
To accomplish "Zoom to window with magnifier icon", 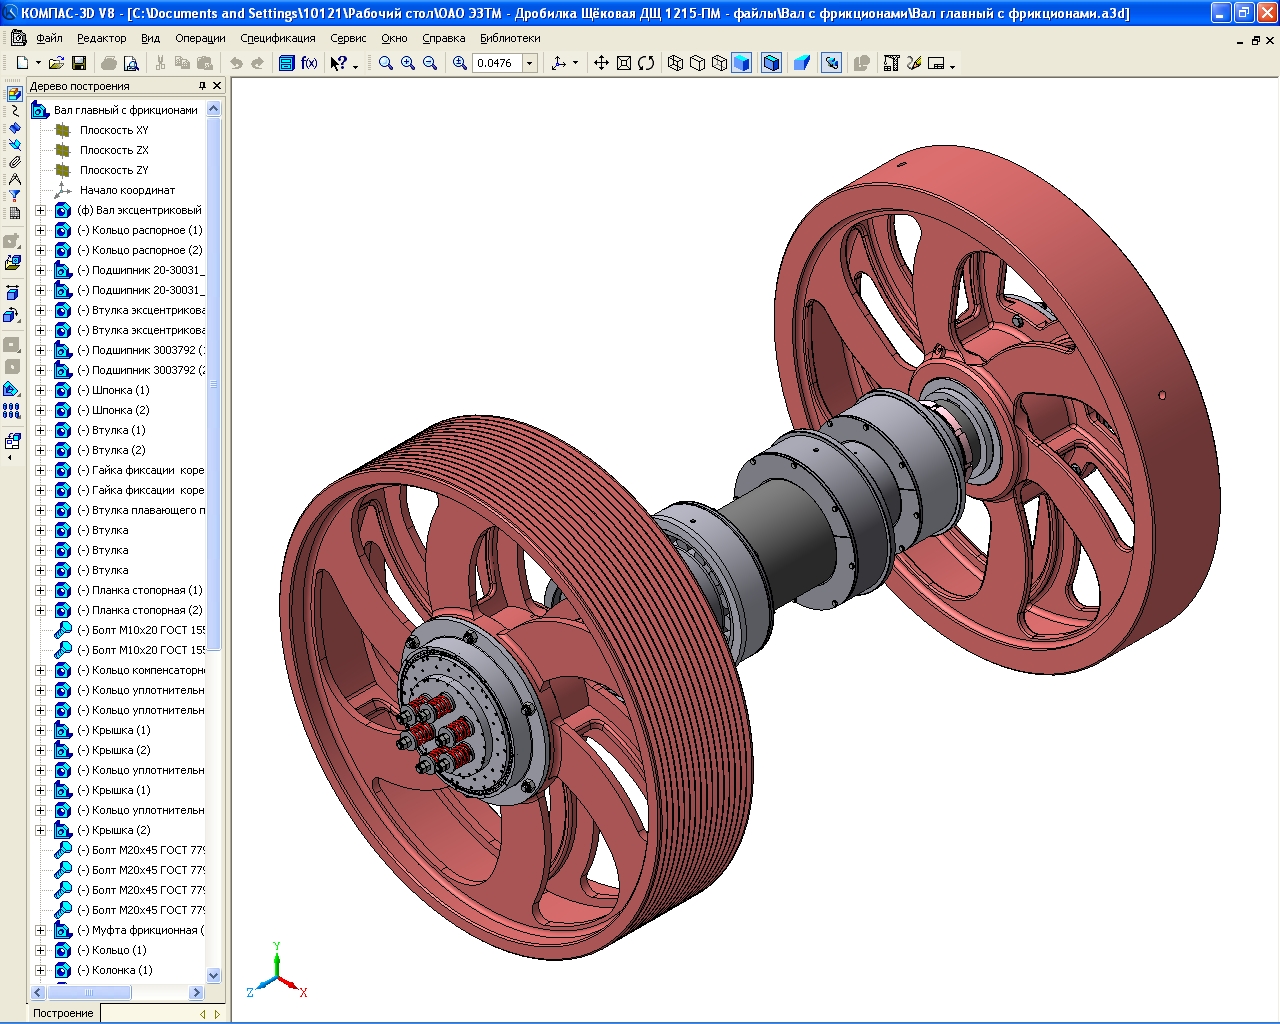I will tap(386, 63).
